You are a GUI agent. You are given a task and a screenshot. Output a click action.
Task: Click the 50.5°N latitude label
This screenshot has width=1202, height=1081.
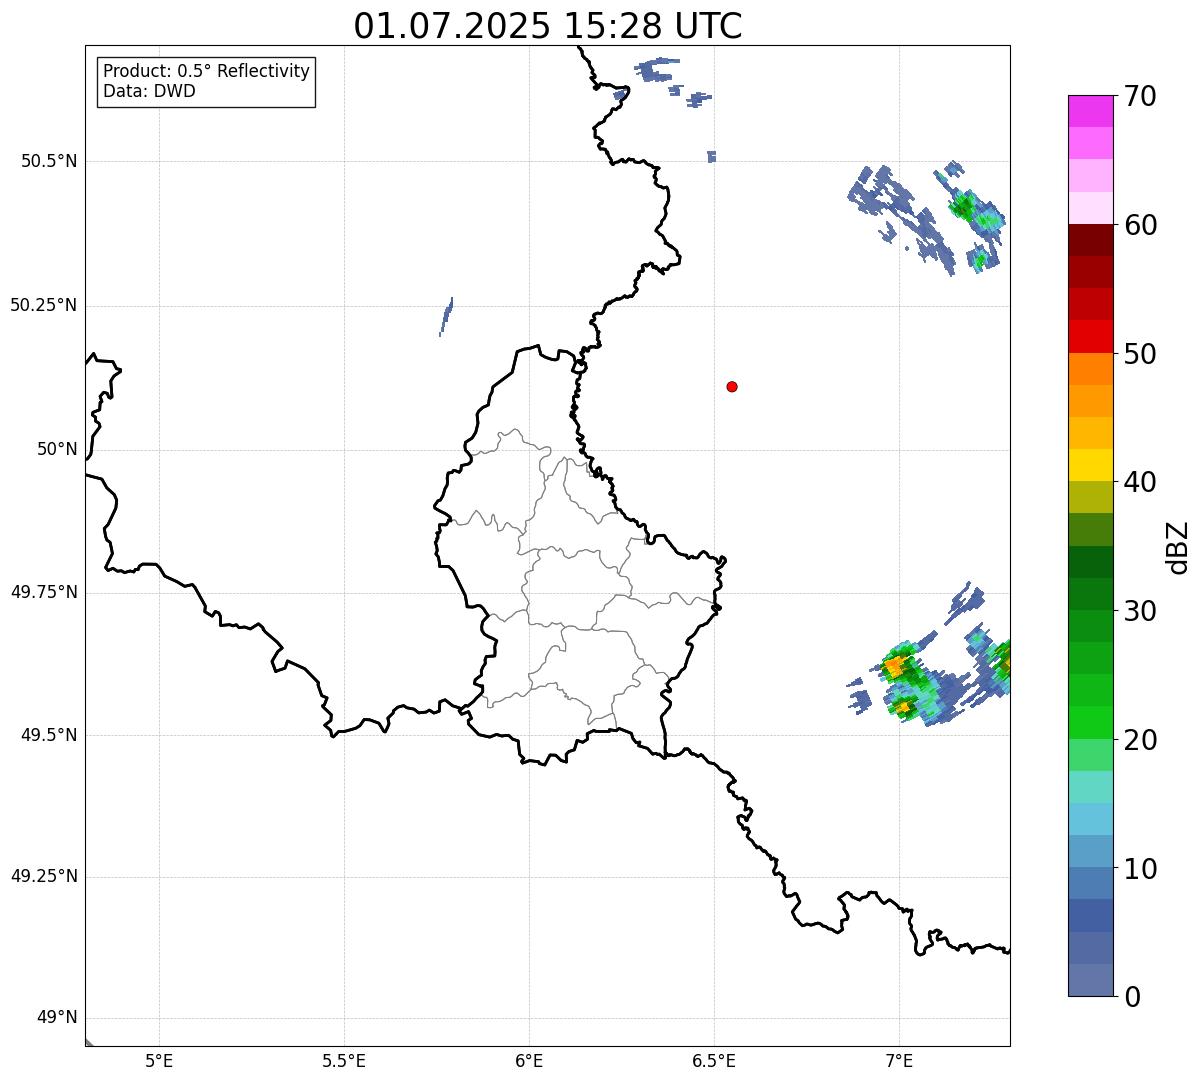(49, 161)
